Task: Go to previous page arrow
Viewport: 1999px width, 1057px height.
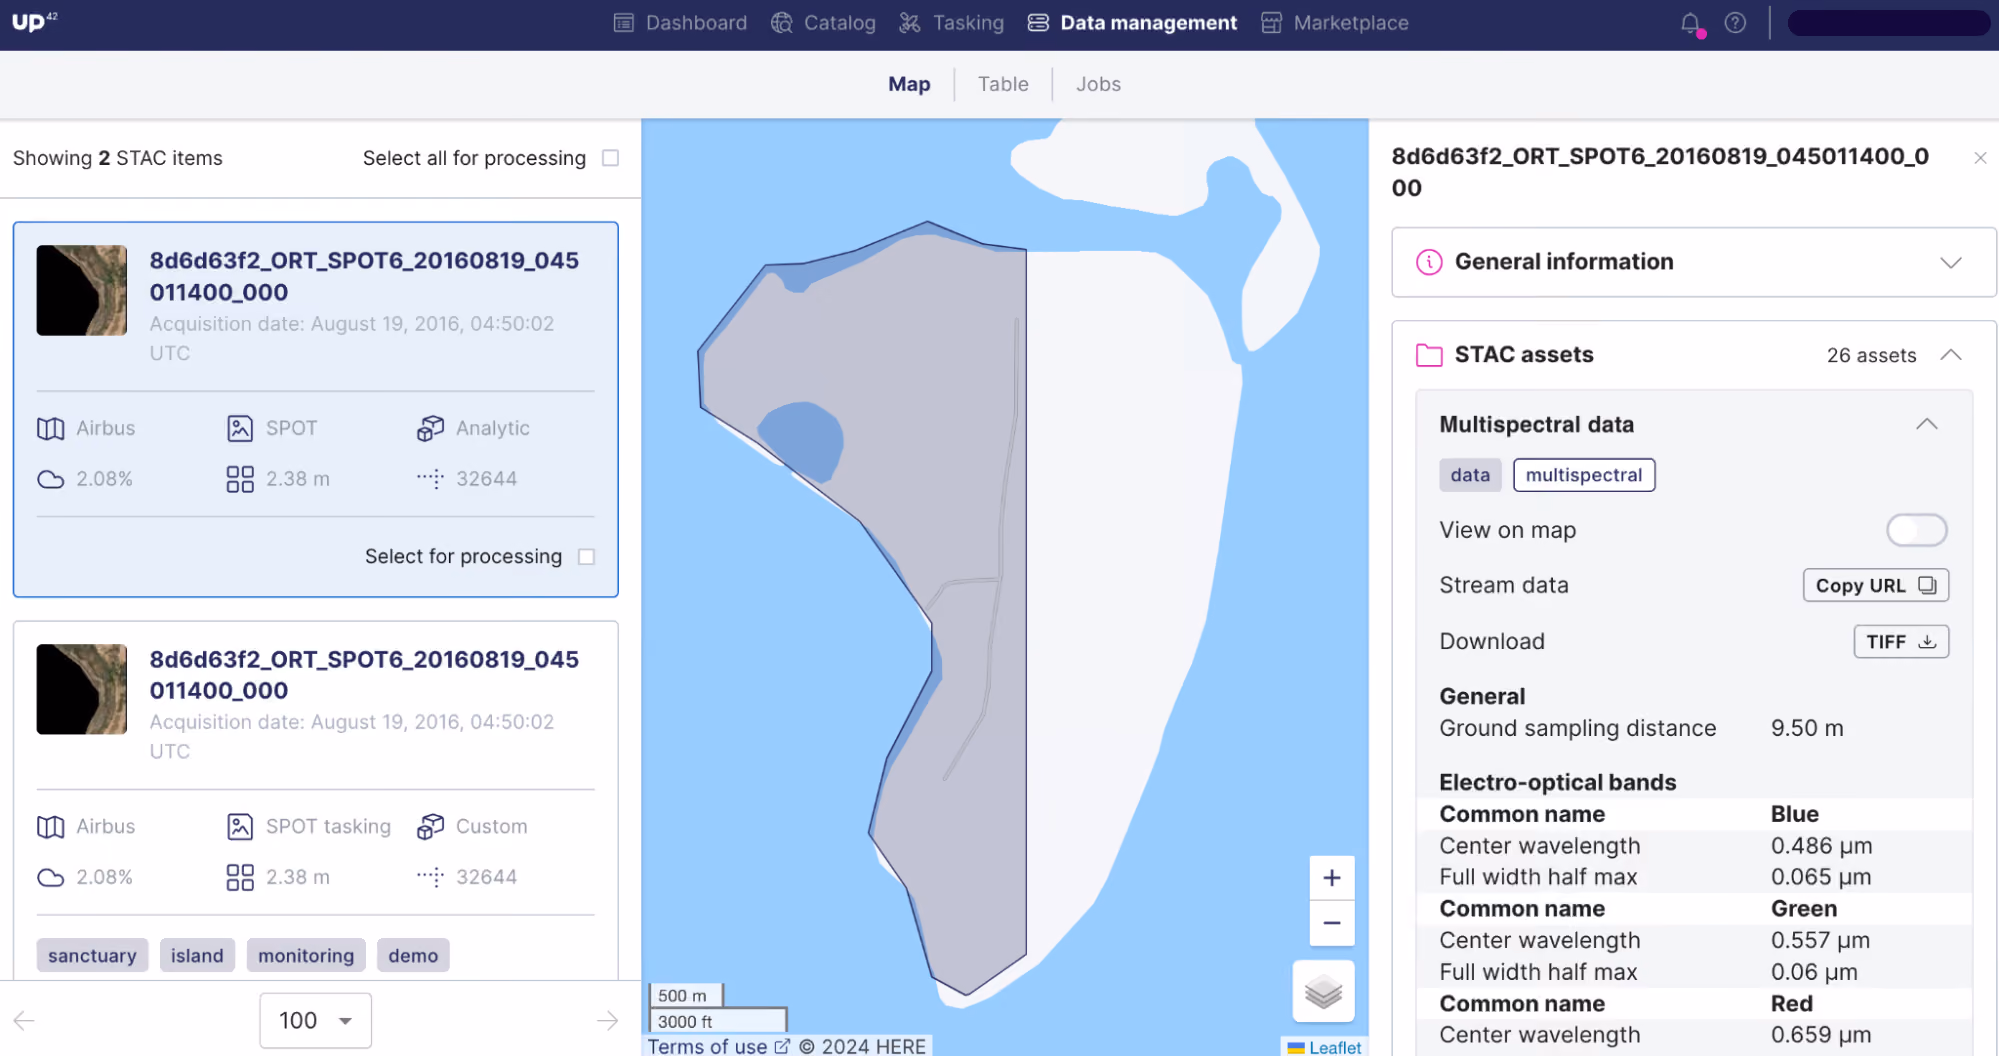Action: click(x=24, y=1020)
